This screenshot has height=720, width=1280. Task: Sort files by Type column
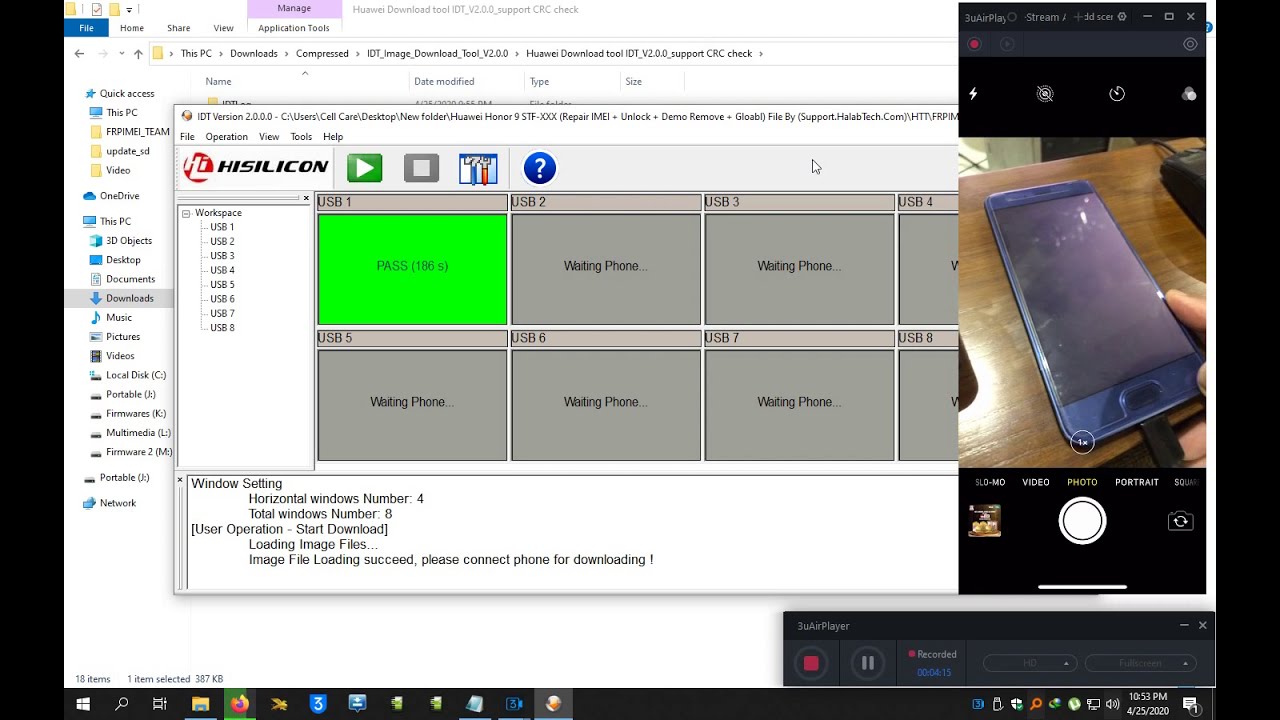coord(539,82)
